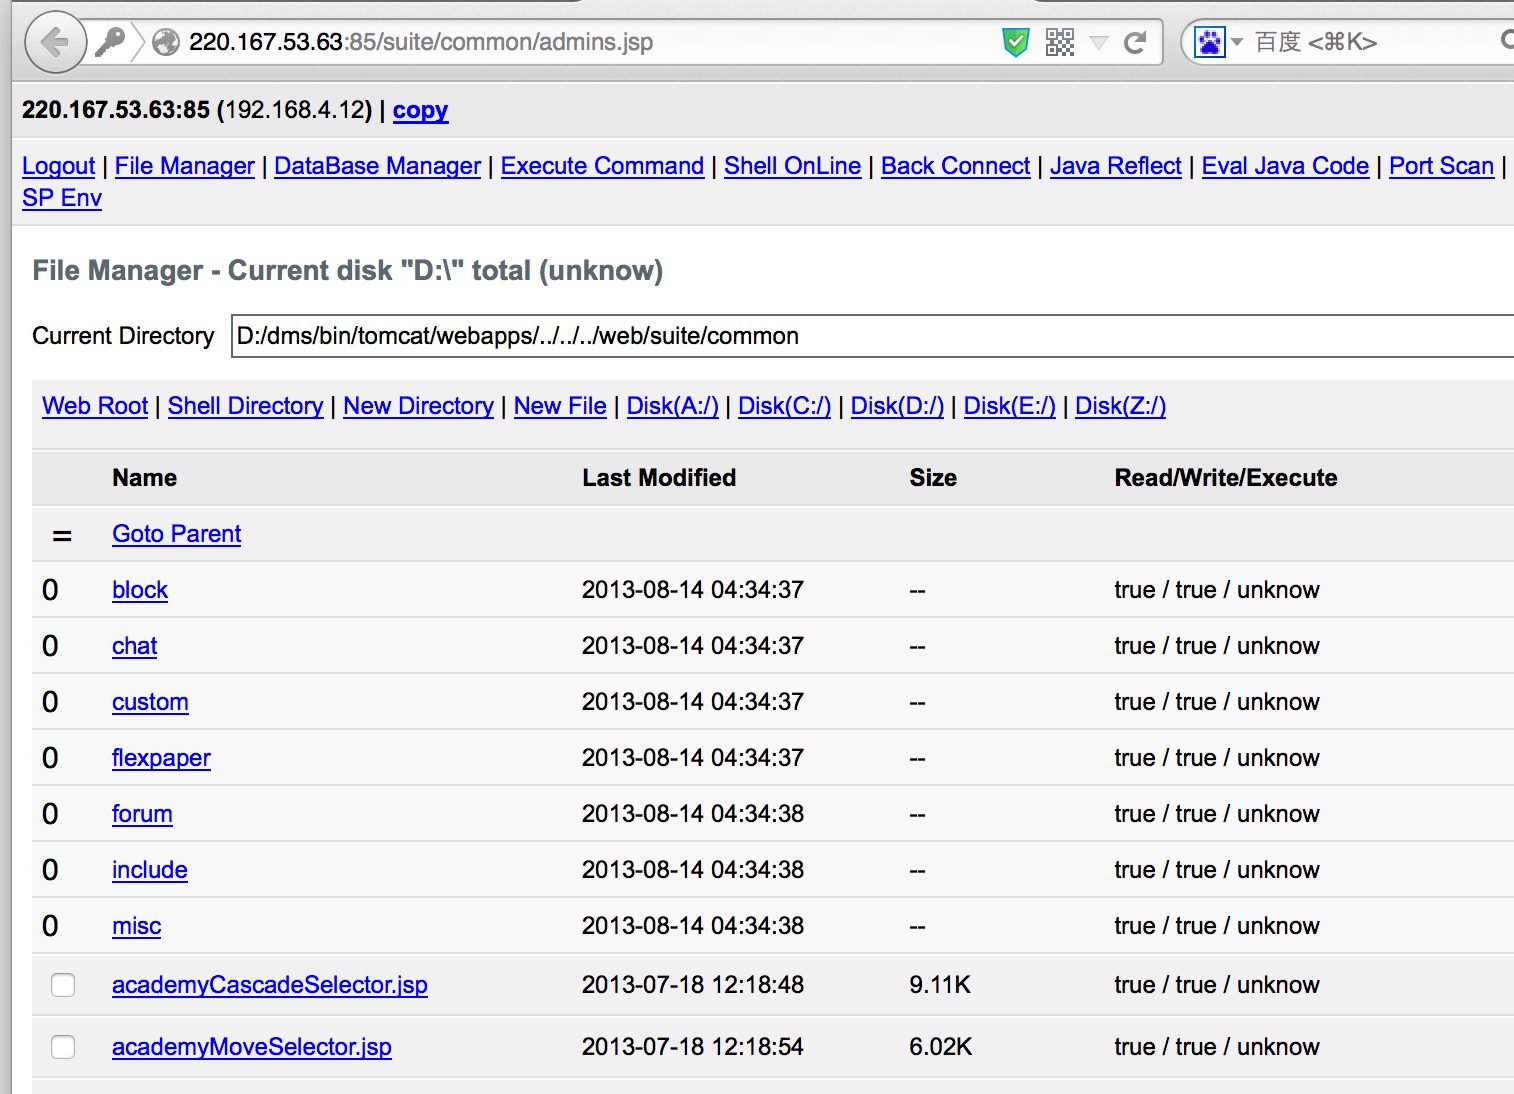Switch to Disk(C:/) drive

pyautogui.click(x=784, y=406)
